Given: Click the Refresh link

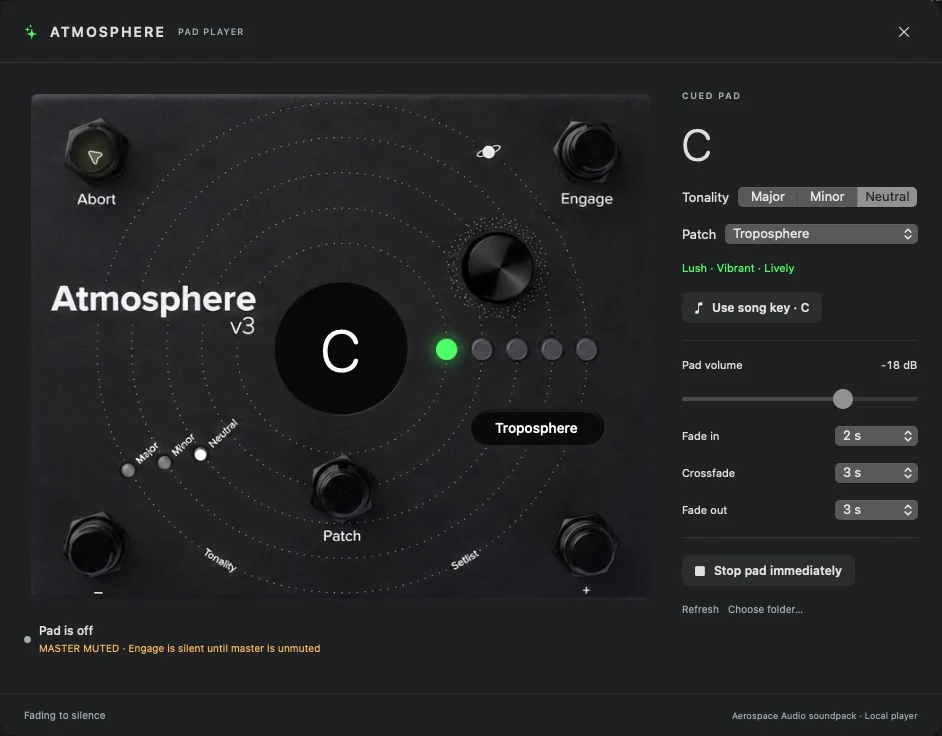Looking at the screenshot, I should [x=700, y=609].
